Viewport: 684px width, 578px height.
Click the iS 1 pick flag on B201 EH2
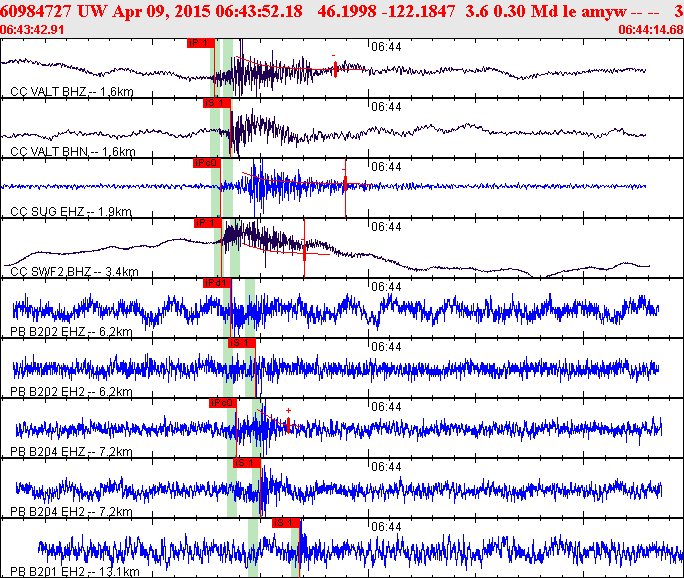point(286,523)
